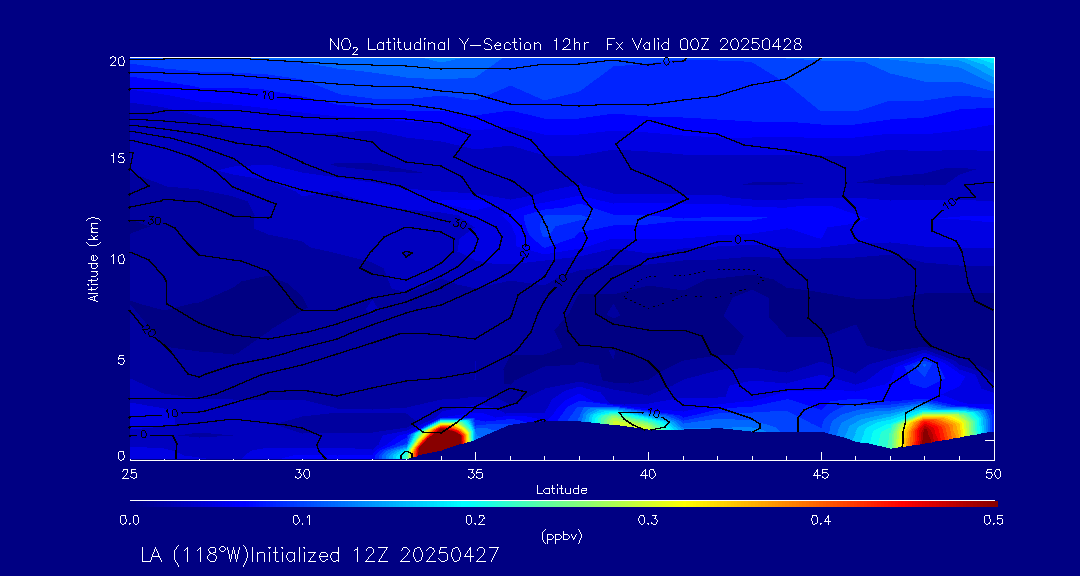The width and height of the screenshot is (1080, 576).
Task: Click the red NO2 hotspot near latitude 34
Action: coord(442,439)
